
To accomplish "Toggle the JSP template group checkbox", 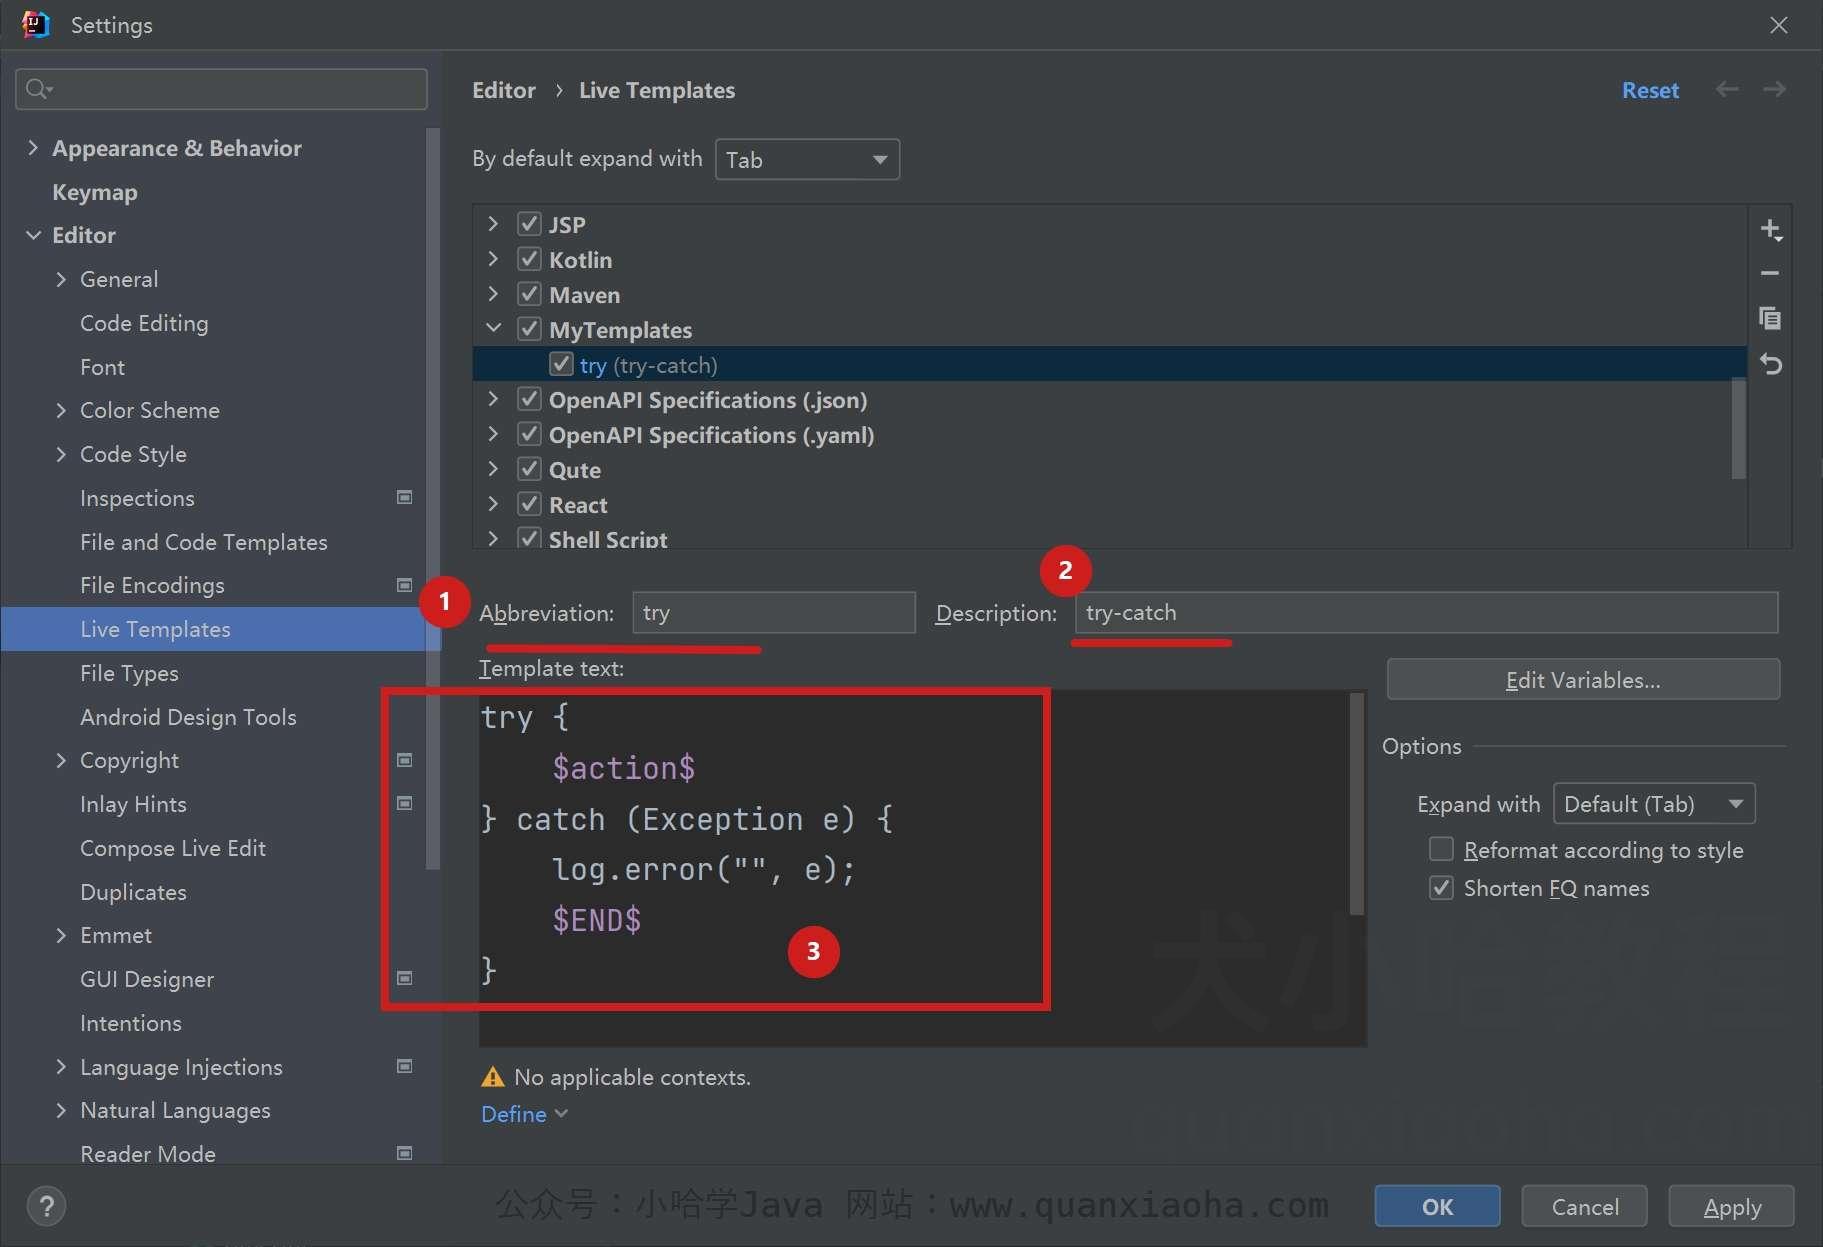I will (x=529, y=224).
